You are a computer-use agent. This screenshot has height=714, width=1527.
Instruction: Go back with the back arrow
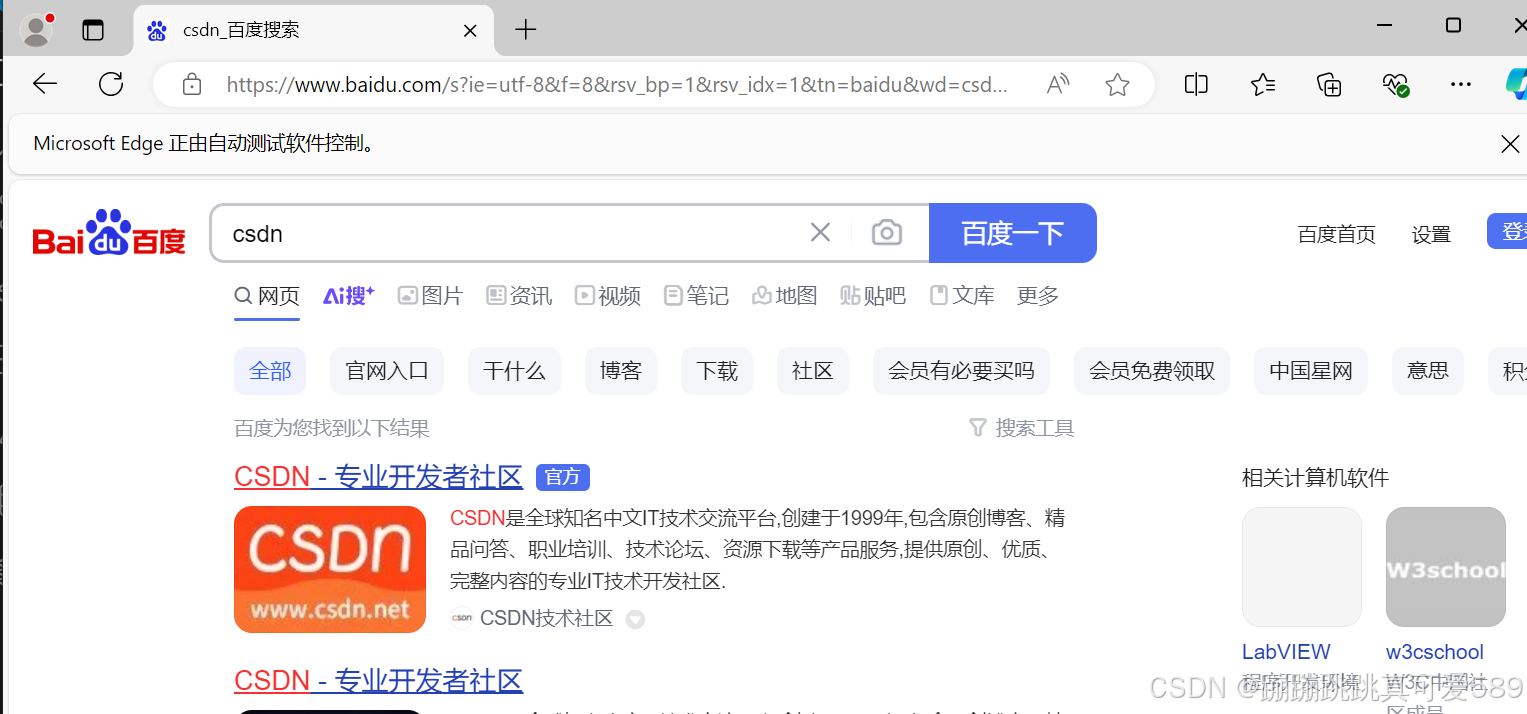(x=45, y=84)
